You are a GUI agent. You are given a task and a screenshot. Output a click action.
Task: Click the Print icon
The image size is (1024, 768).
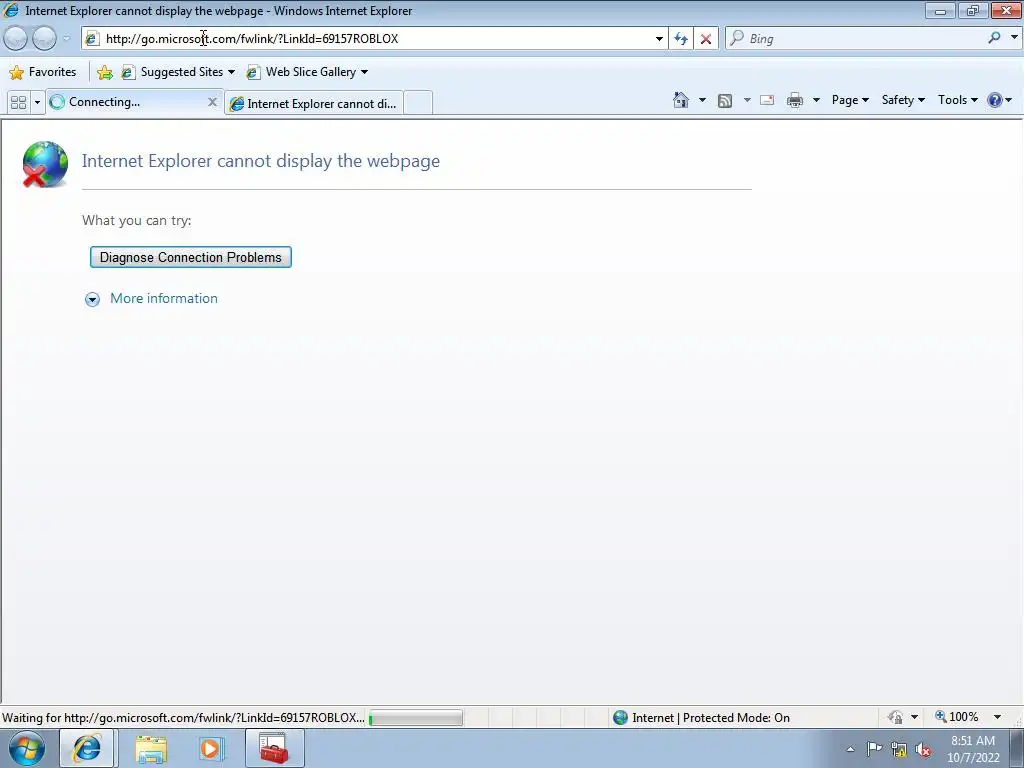click(795, 100)
